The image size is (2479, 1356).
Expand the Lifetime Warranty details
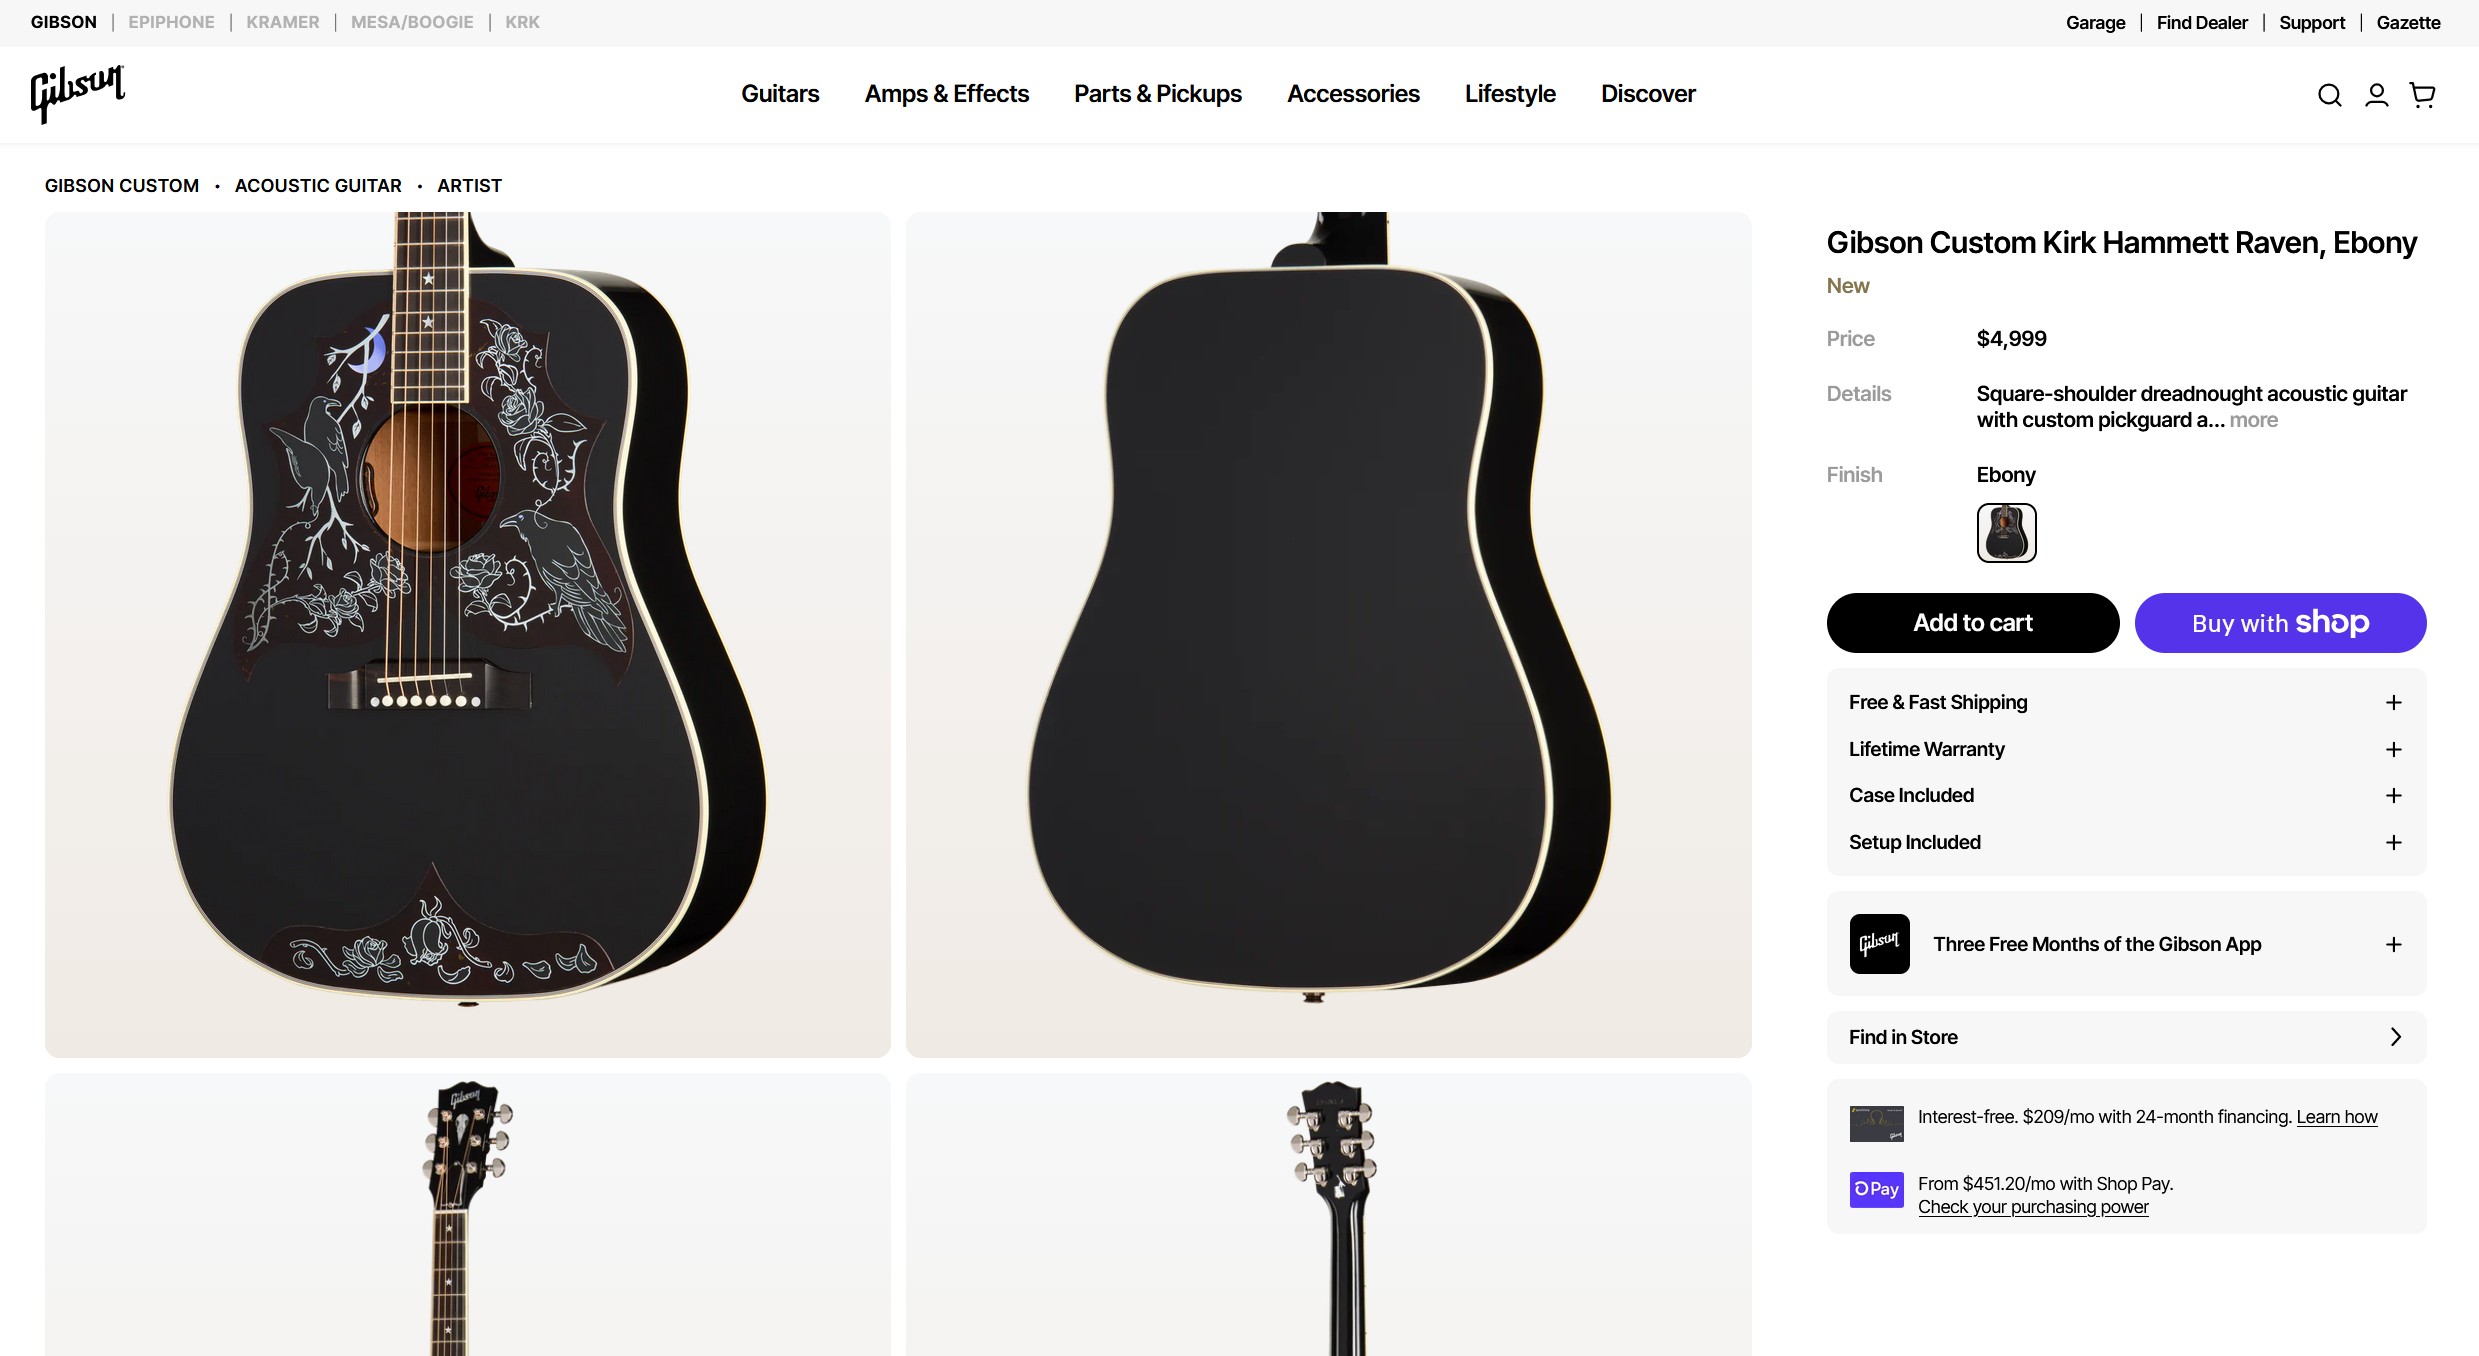pos(2393,750)
